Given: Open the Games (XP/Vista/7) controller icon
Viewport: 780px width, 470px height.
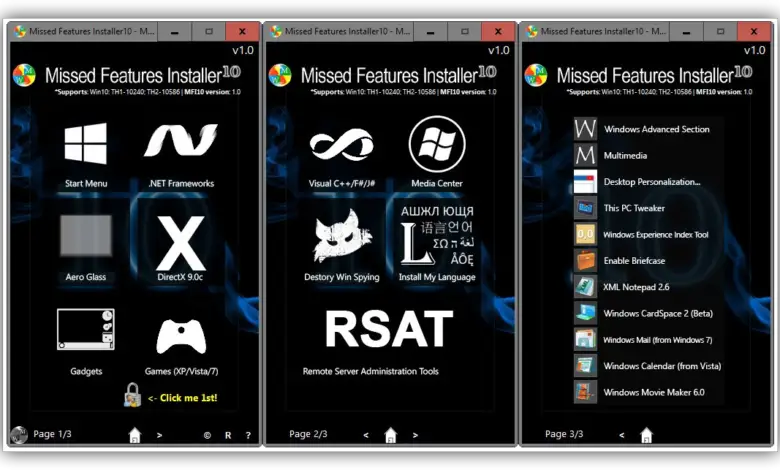Looking at the screenshot, I should pyautogui.click(x=181, y=337).
